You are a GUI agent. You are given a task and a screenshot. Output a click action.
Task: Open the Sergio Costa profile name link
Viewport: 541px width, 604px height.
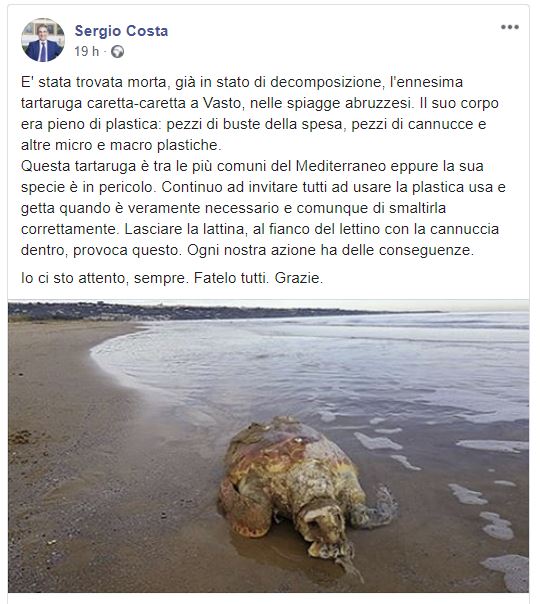point(121,31)
